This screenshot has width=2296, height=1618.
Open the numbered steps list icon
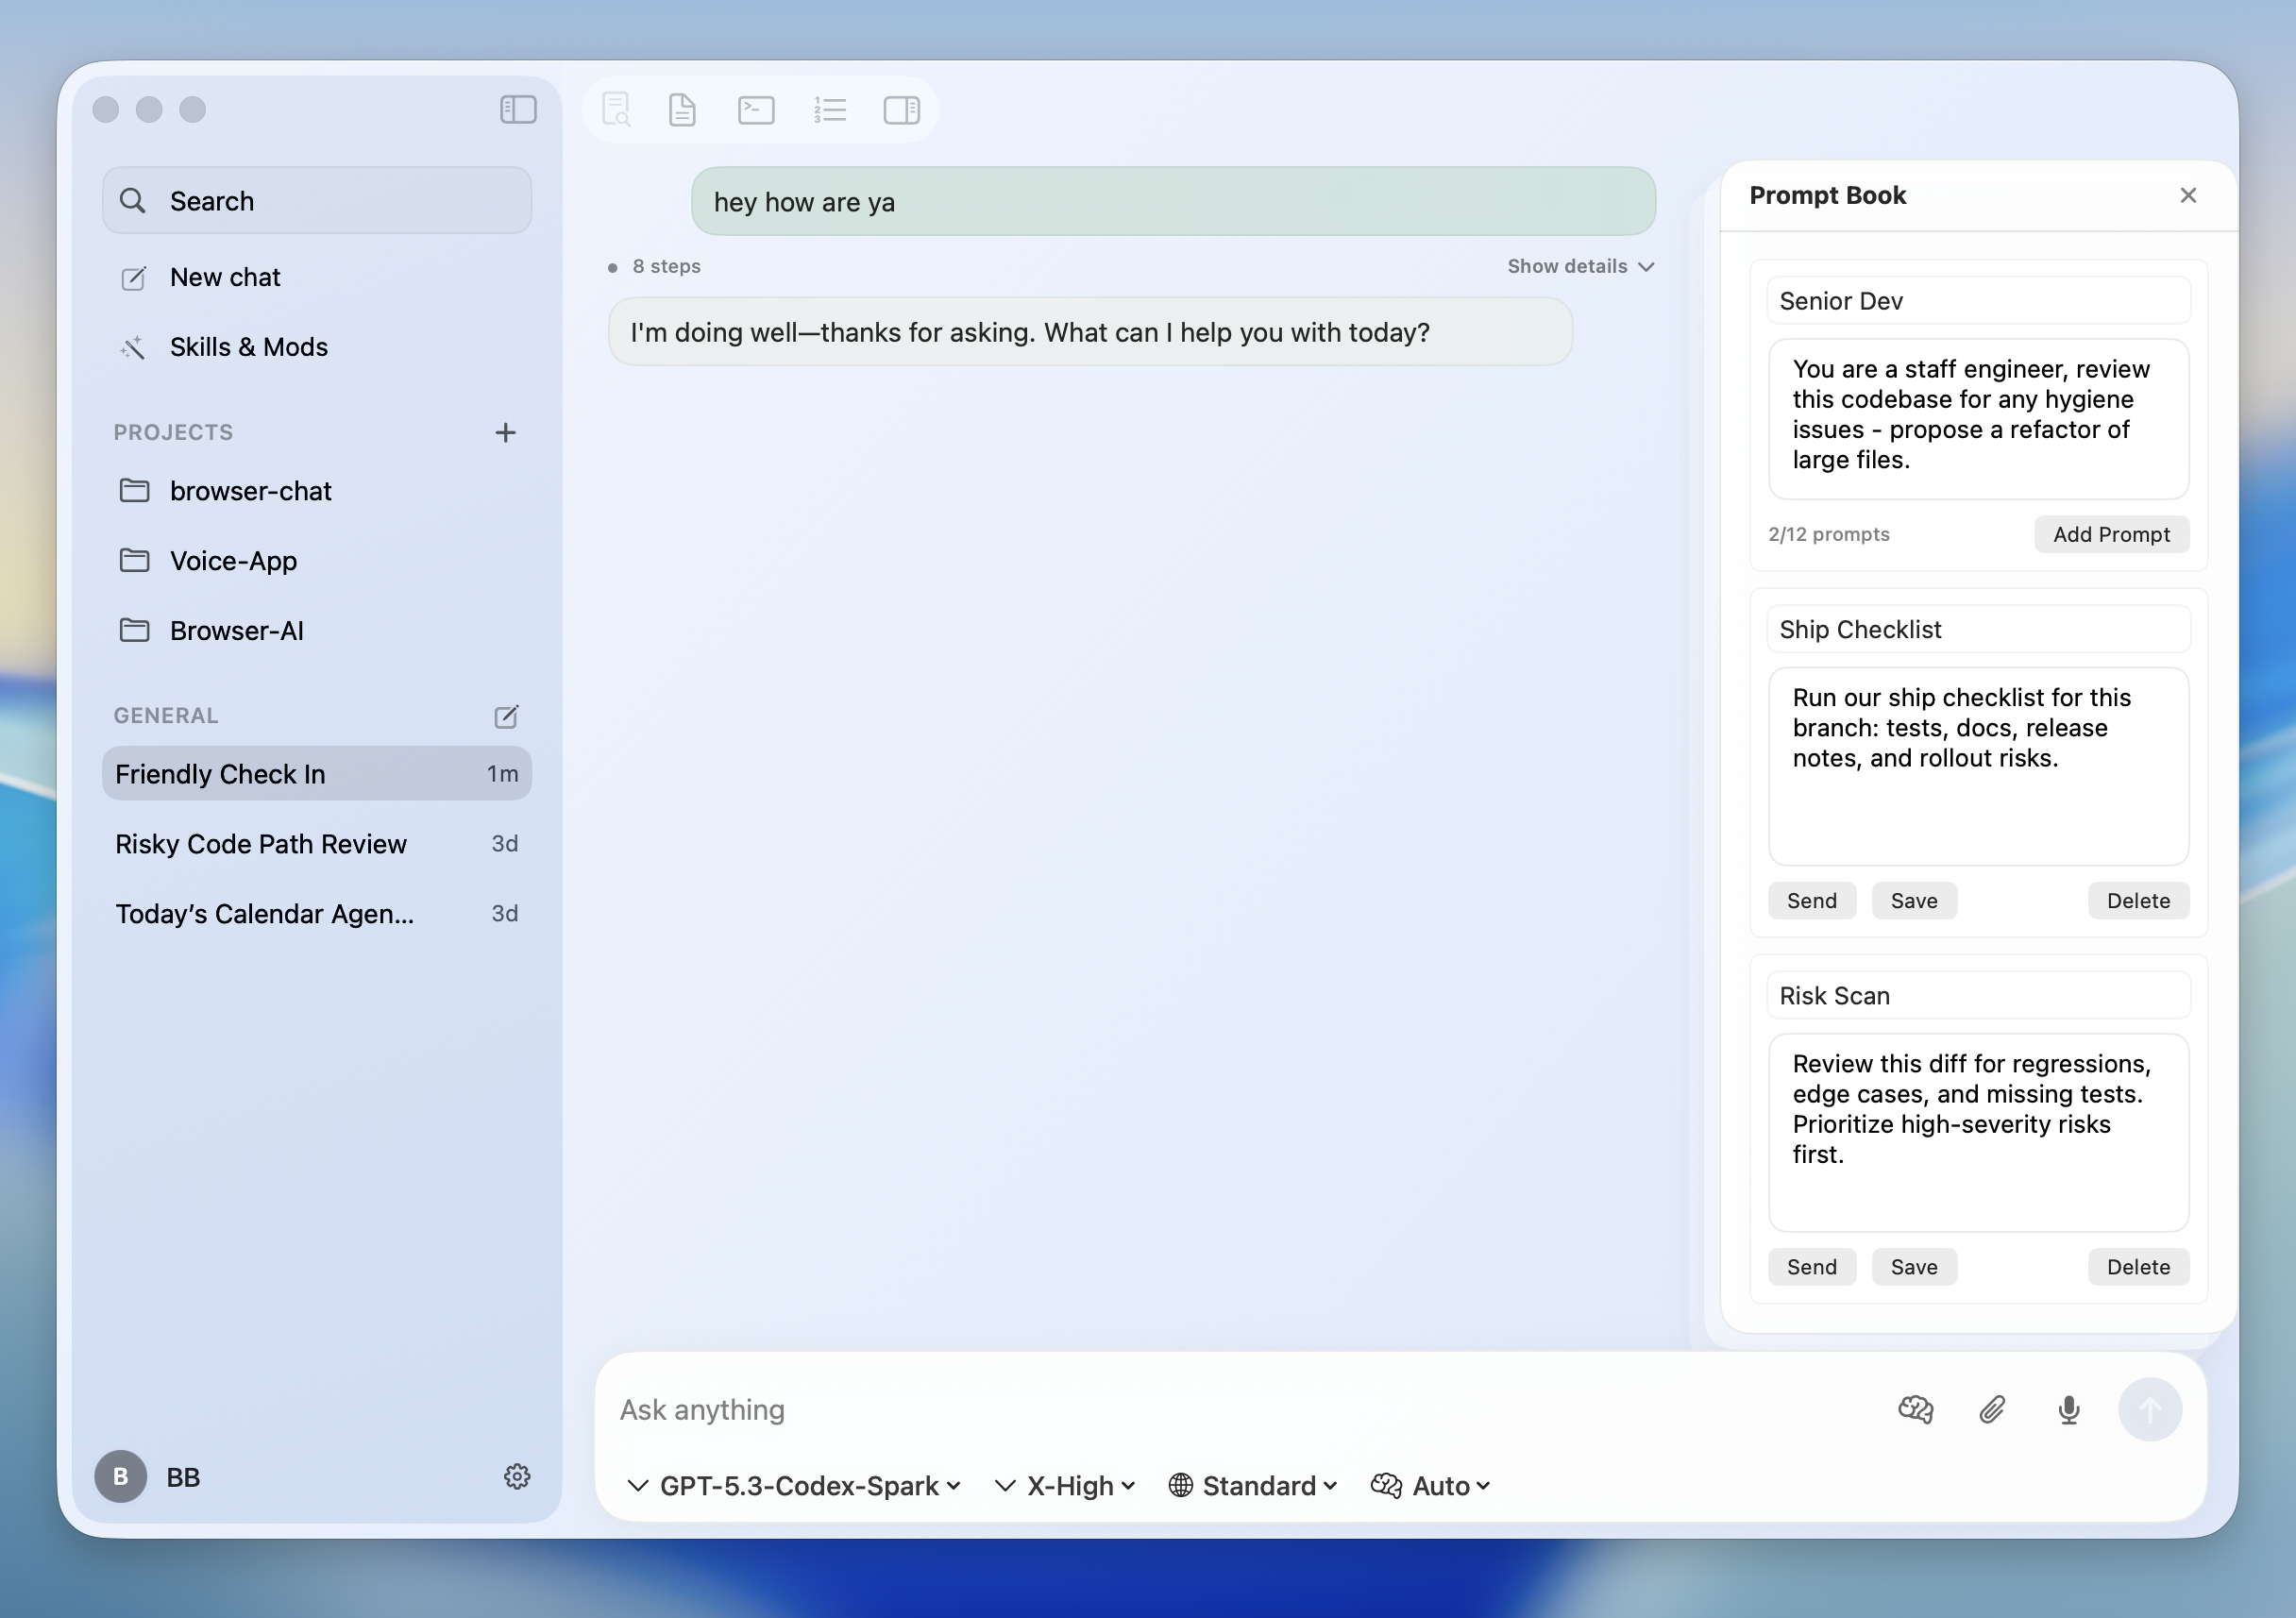tap(830, 110)
